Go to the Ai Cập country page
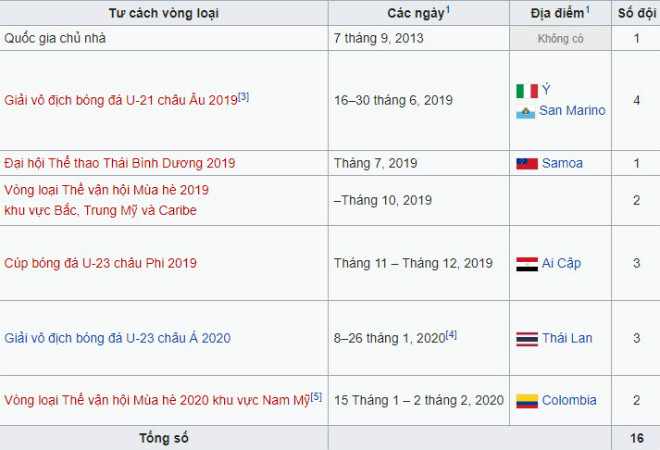The height and width of the screenshot is (450, 660). 561,263
